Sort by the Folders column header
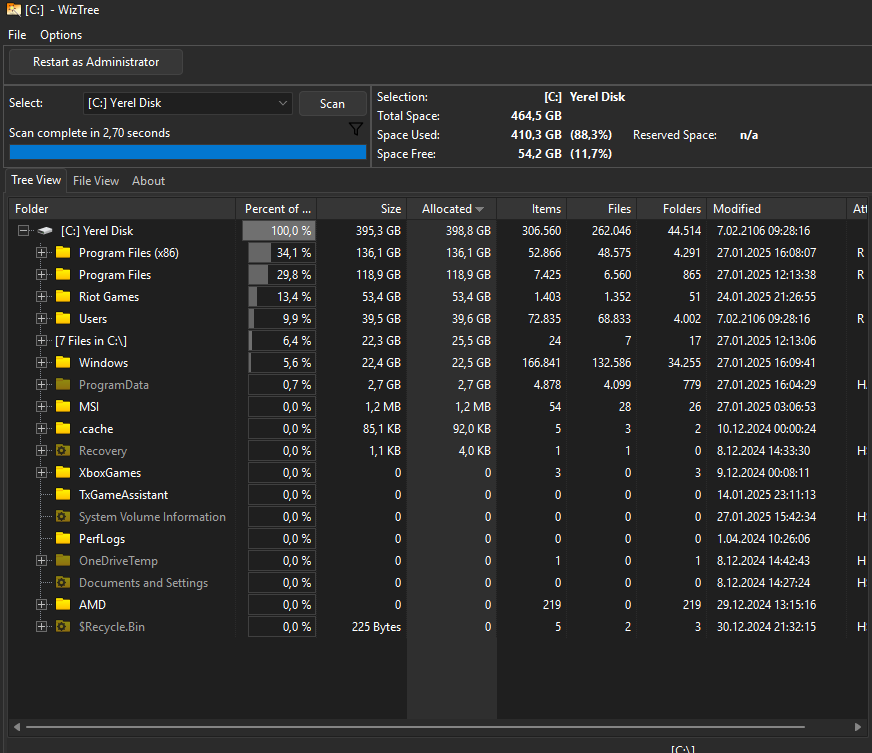The width and height of the screenshot is (872, 753). (672, 209)
